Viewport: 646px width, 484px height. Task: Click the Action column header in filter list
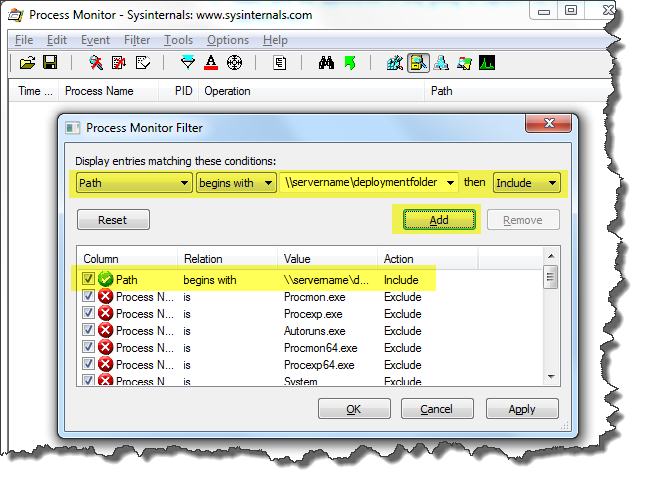click(428, 259)
